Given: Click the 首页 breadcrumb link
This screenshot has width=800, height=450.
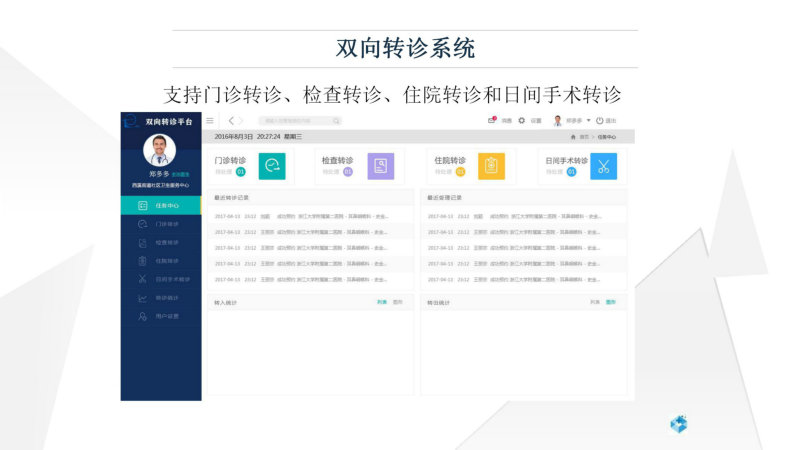Looking at the screenshot, I should click(584, 137).
